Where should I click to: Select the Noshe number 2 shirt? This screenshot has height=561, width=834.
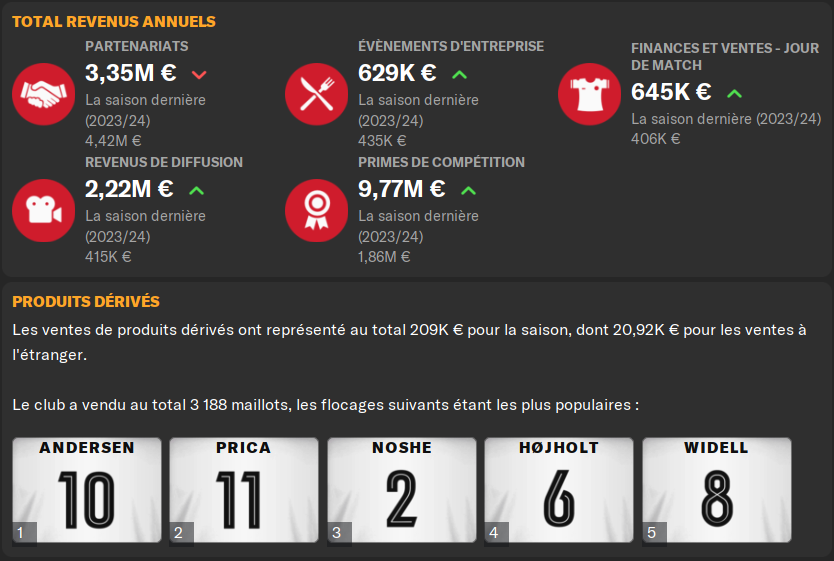tap(400, 491)
